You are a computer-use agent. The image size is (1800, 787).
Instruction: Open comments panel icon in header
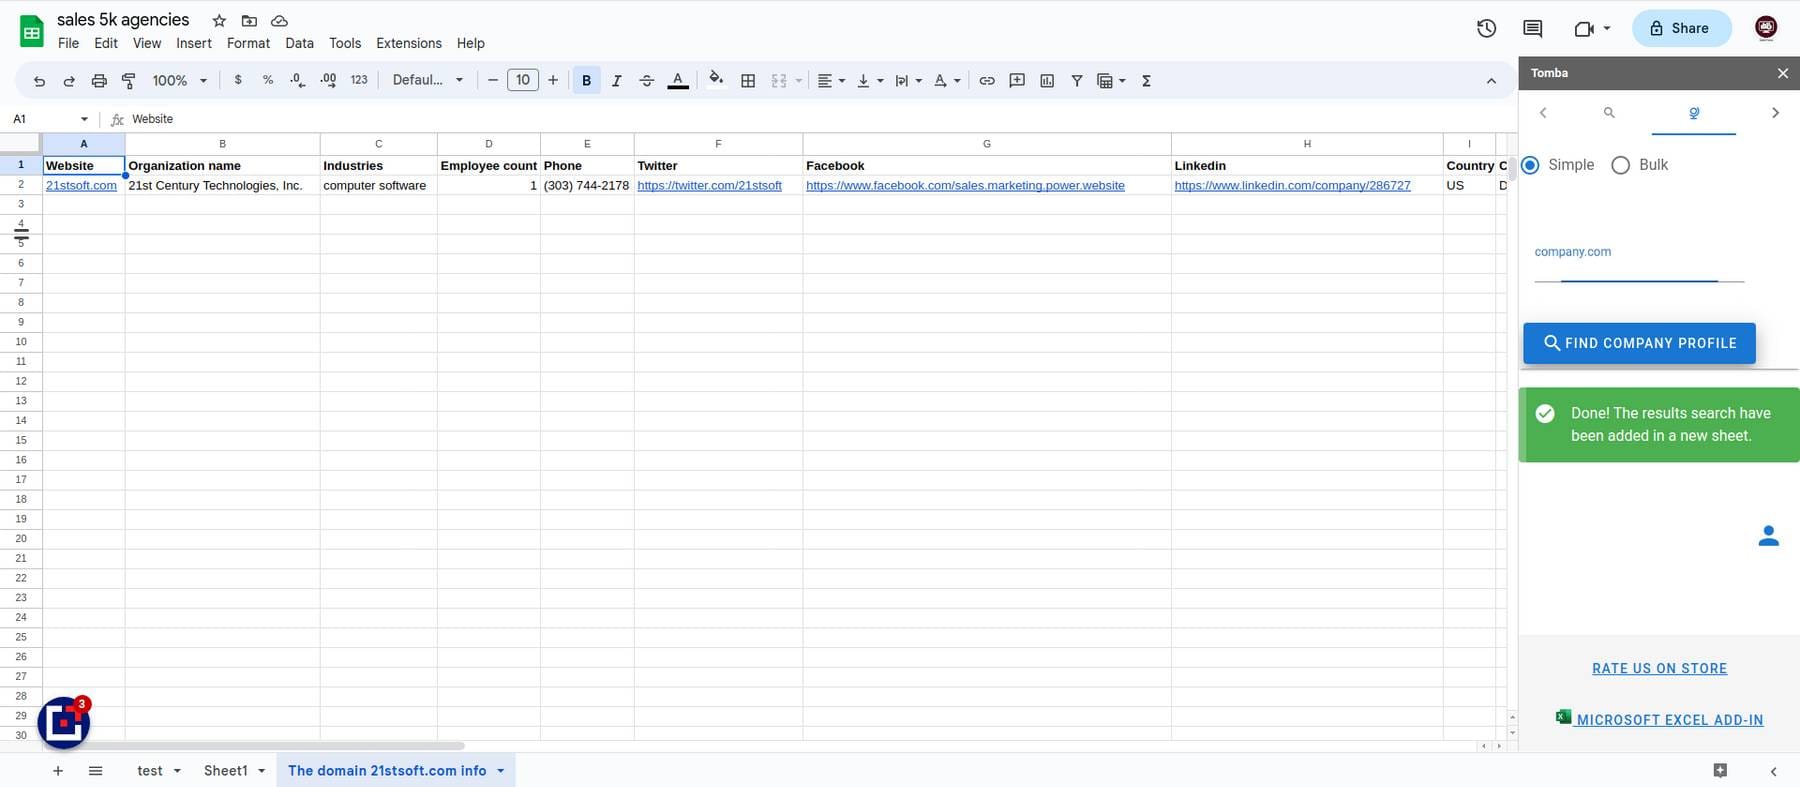coord(1533,28)
